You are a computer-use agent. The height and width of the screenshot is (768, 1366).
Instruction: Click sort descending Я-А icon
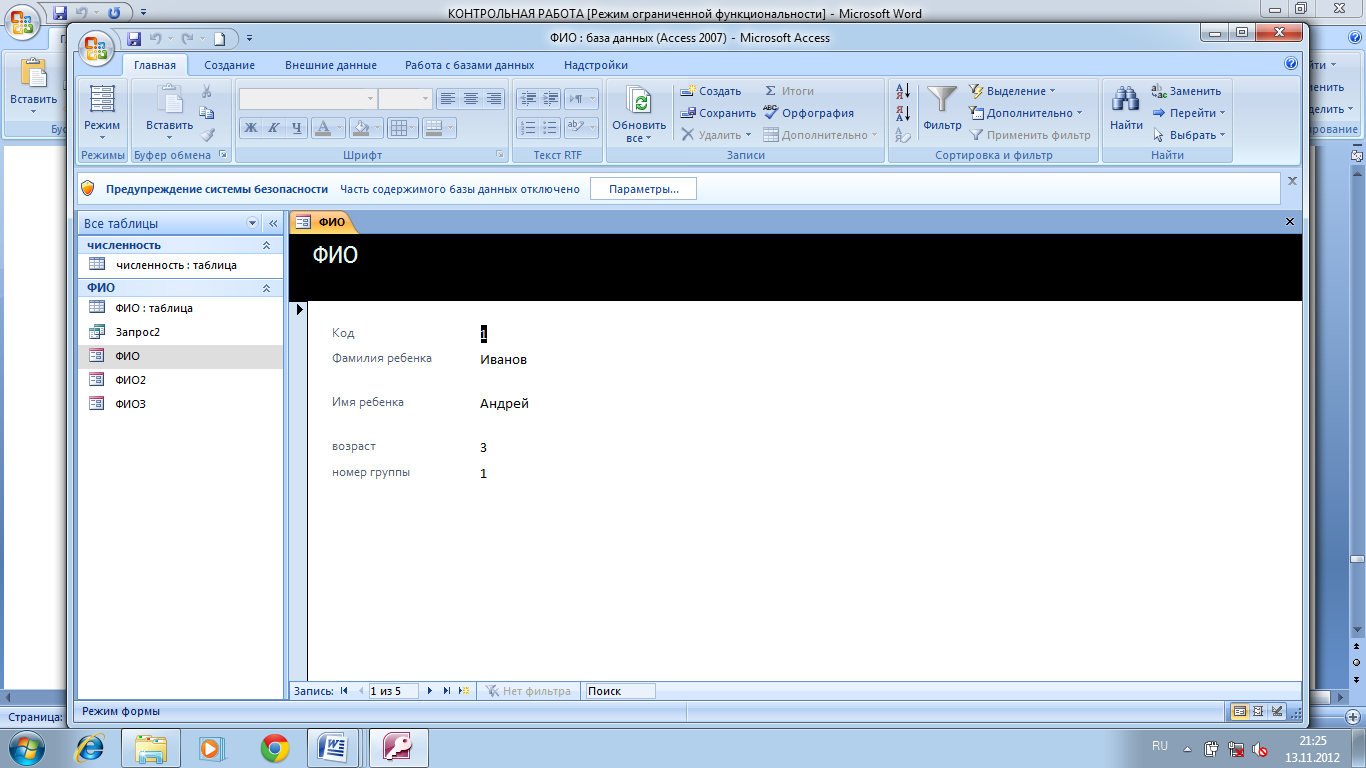[x=903, y=113]
